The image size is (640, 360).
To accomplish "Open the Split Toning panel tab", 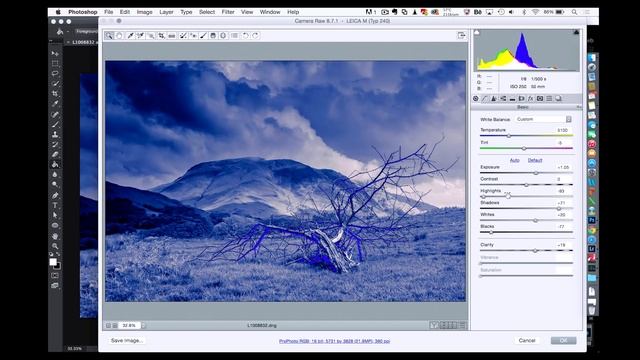I will 512,99.
